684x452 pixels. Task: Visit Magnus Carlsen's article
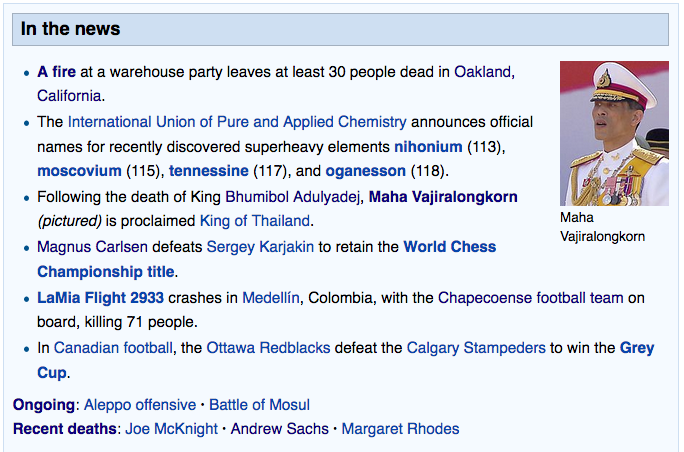click(x=92, y=247)
